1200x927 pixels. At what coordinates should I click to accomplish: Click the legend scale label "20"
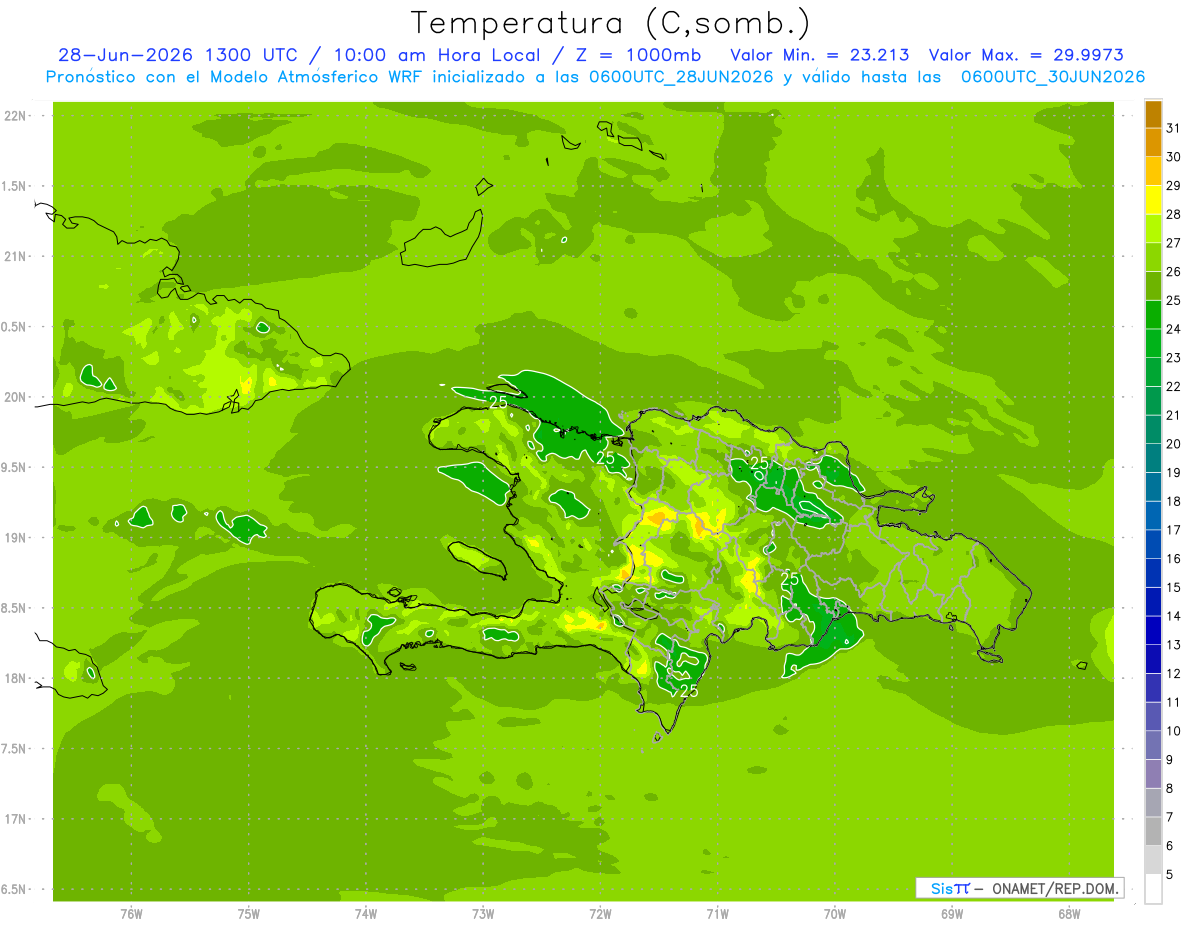1174,444
